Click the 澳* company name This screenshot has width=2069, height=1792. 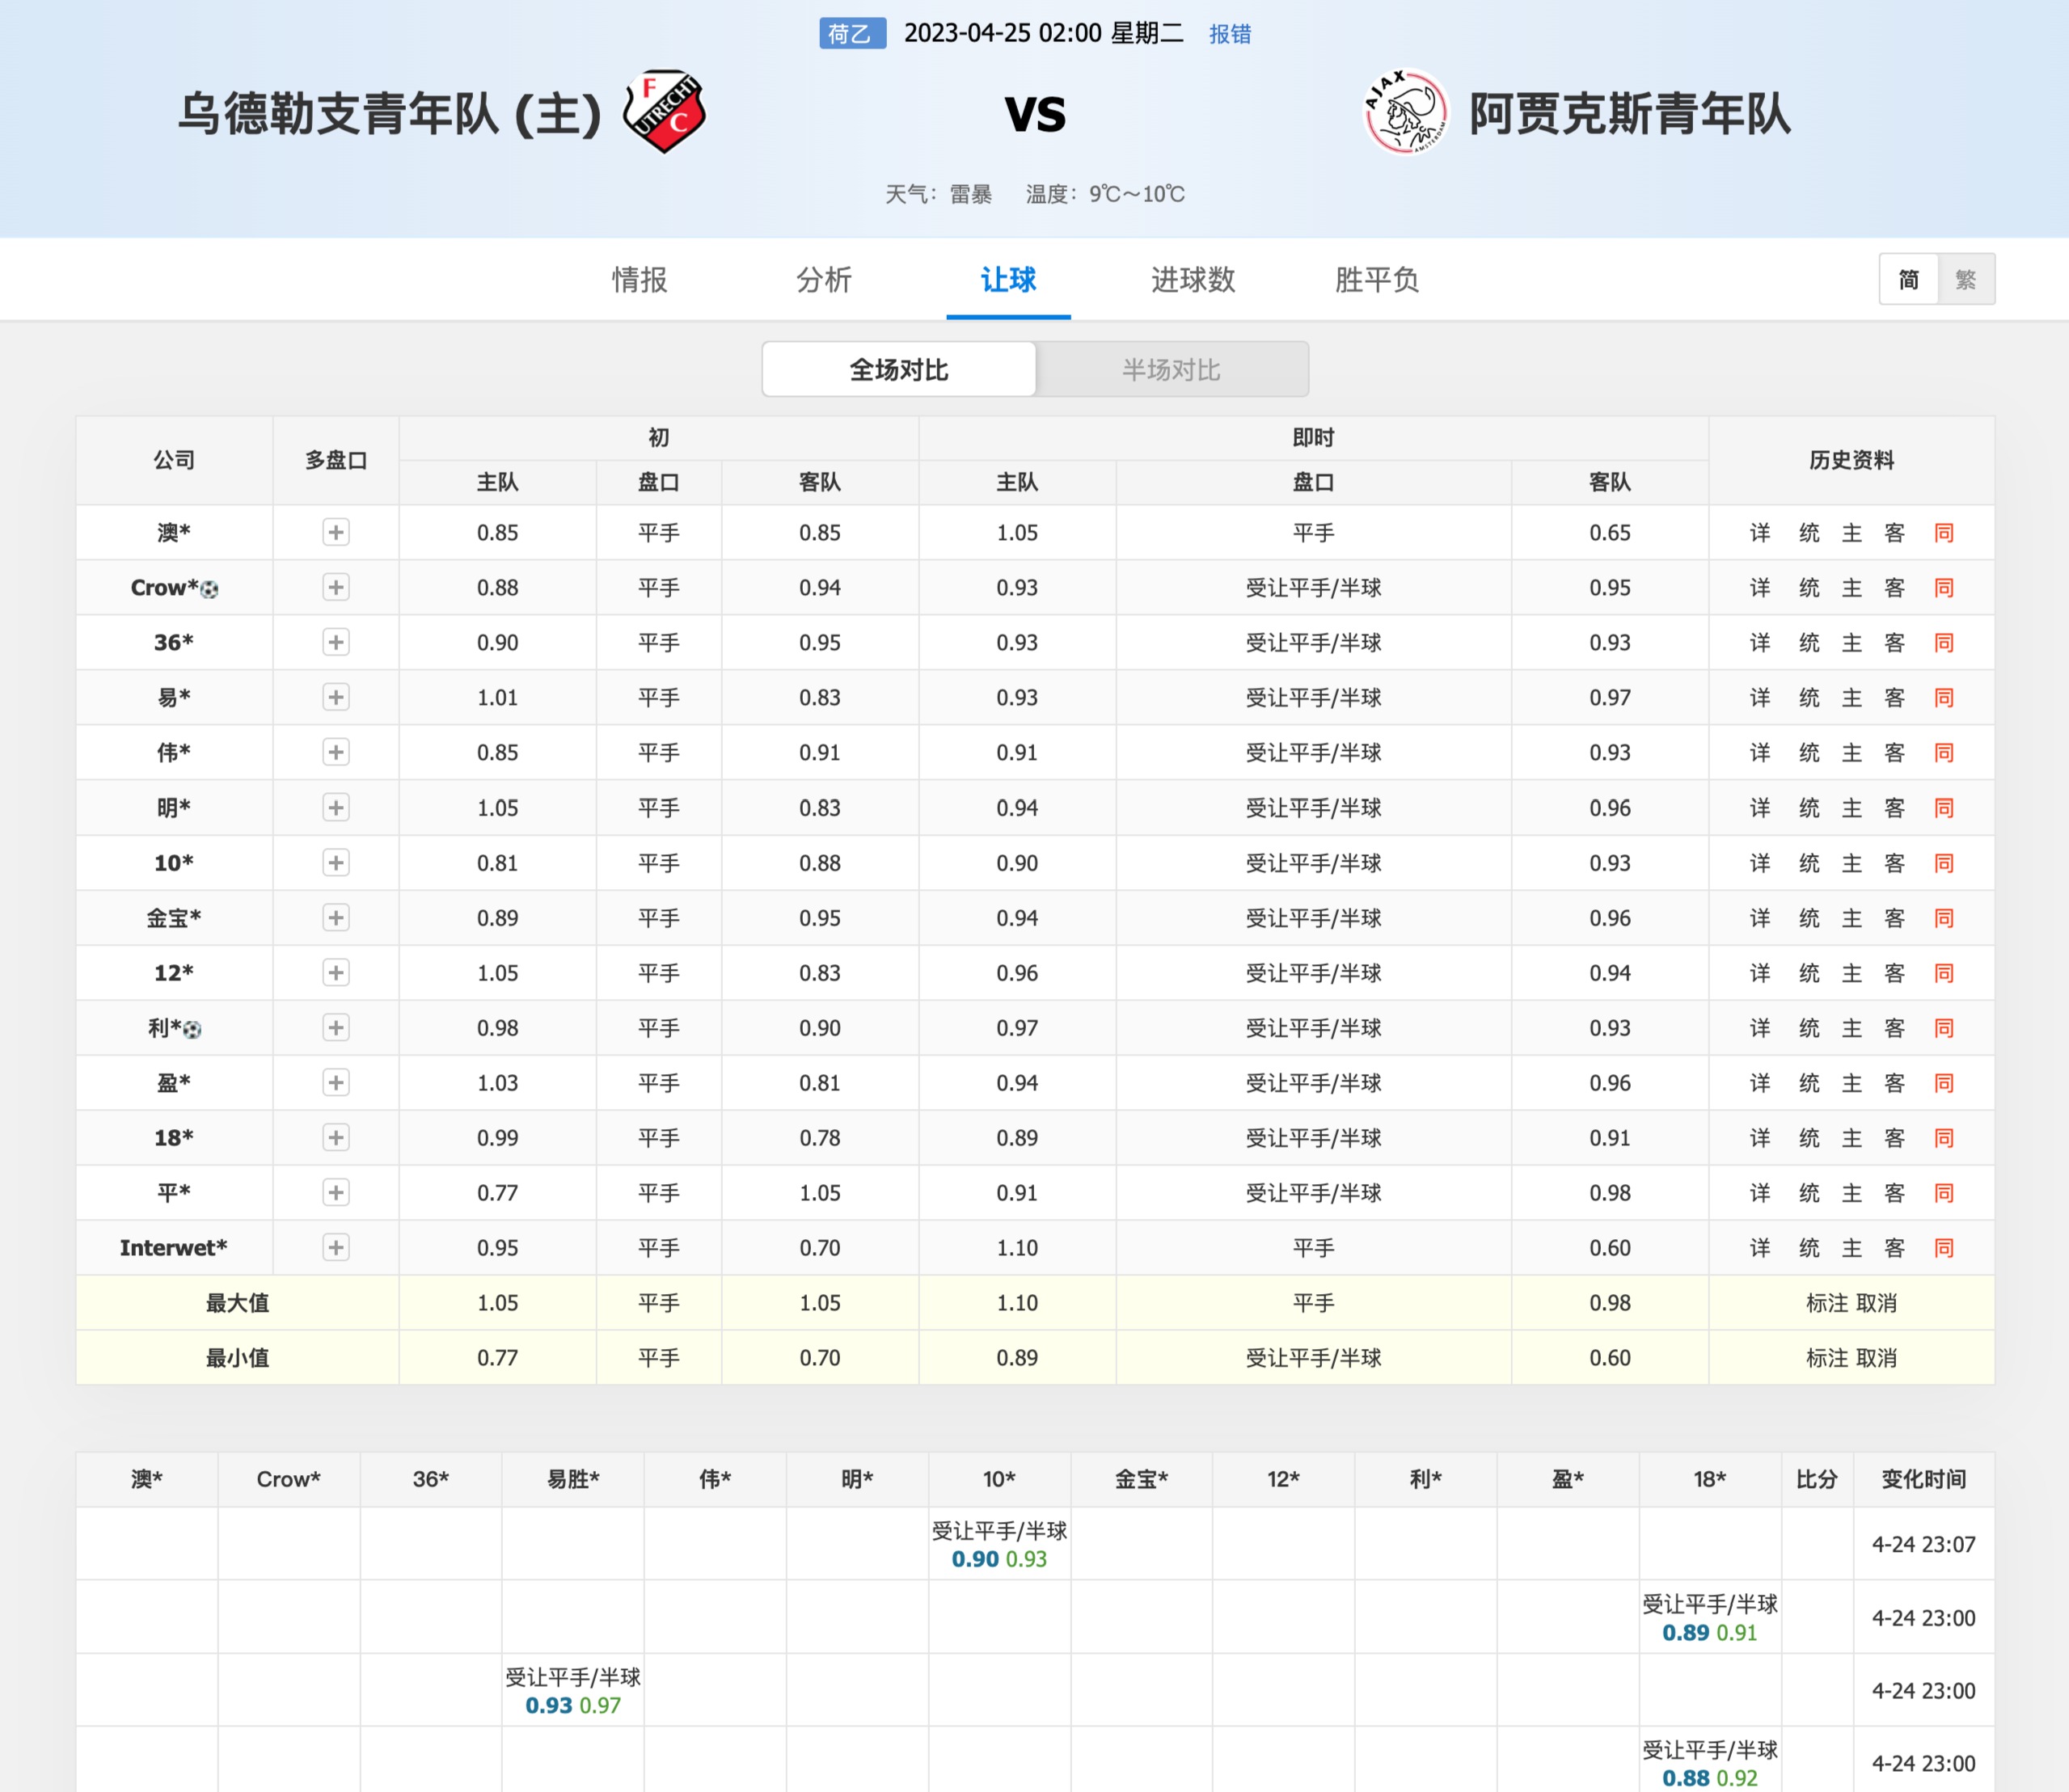173,532
